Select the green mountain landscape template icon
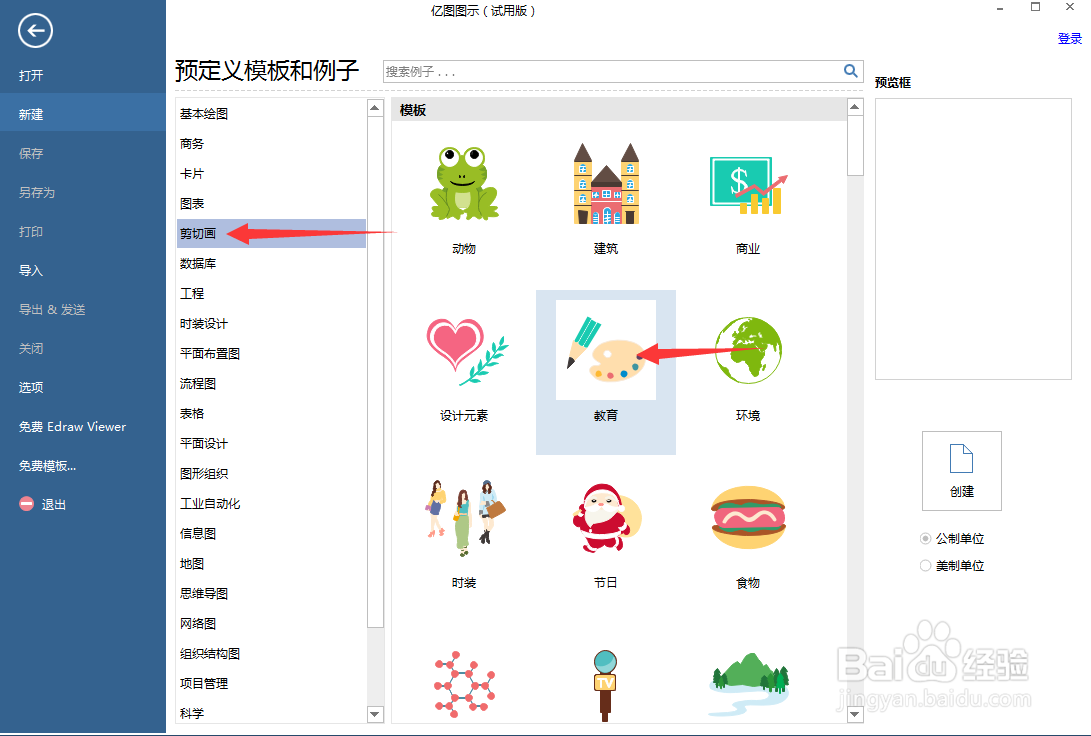The height and width of the screenshot is (736, 1091). [x=749, y=685]
